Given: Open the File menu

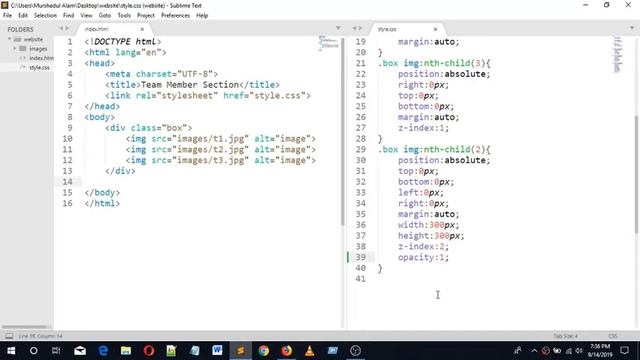Looking at the screenshot, I should pyautogui.click(x=7, y=15).
